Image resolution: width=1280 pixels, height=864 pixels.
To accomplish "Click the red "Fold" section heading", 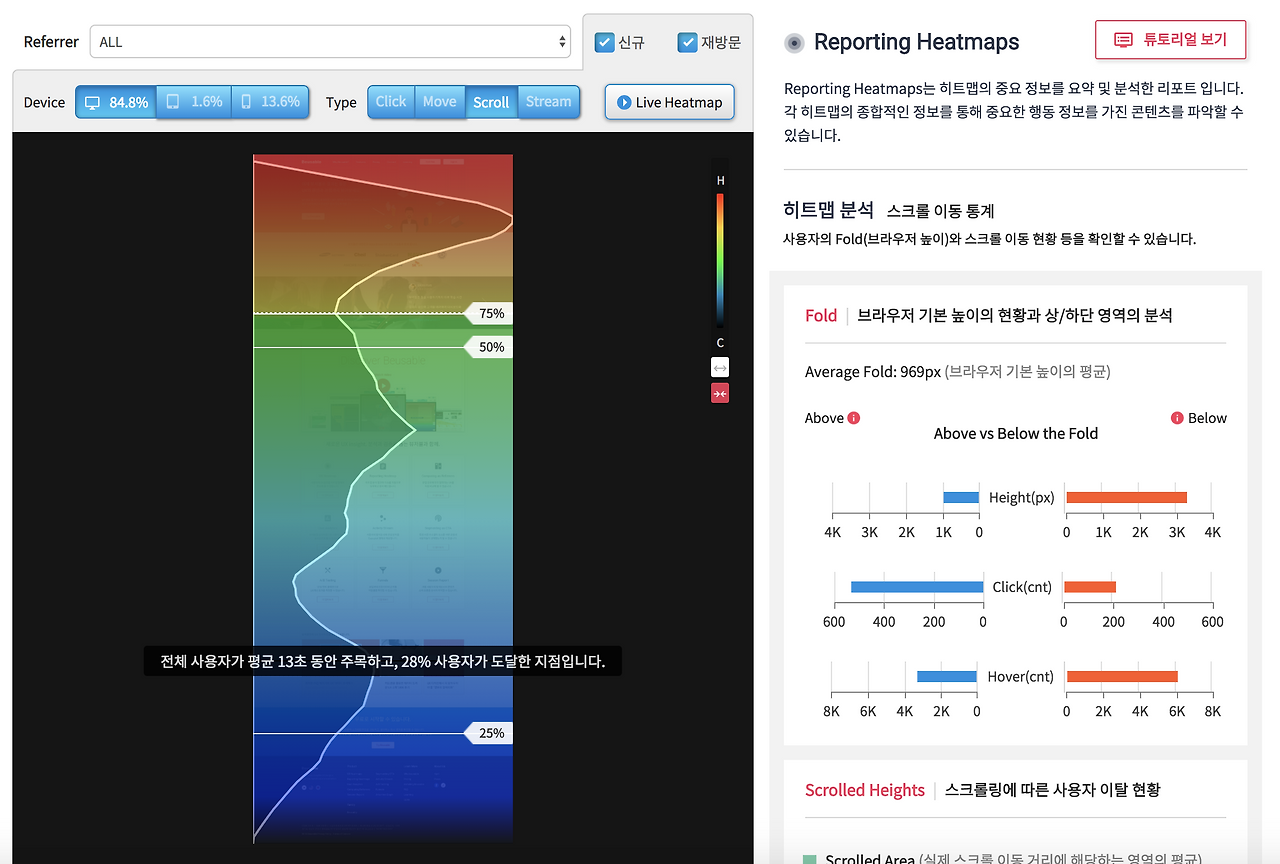I will (821, 315).
